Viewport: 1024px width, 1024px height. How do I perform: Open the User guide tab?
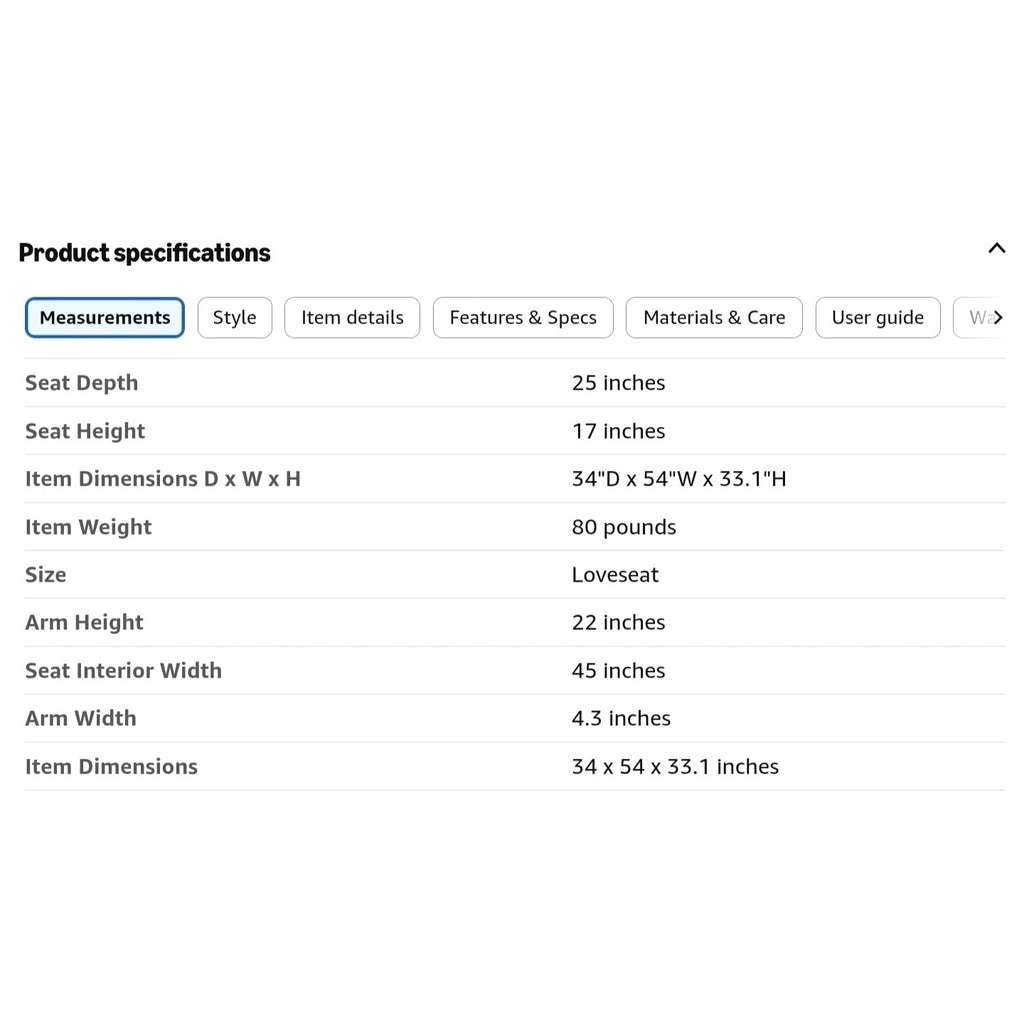point(878,317)
